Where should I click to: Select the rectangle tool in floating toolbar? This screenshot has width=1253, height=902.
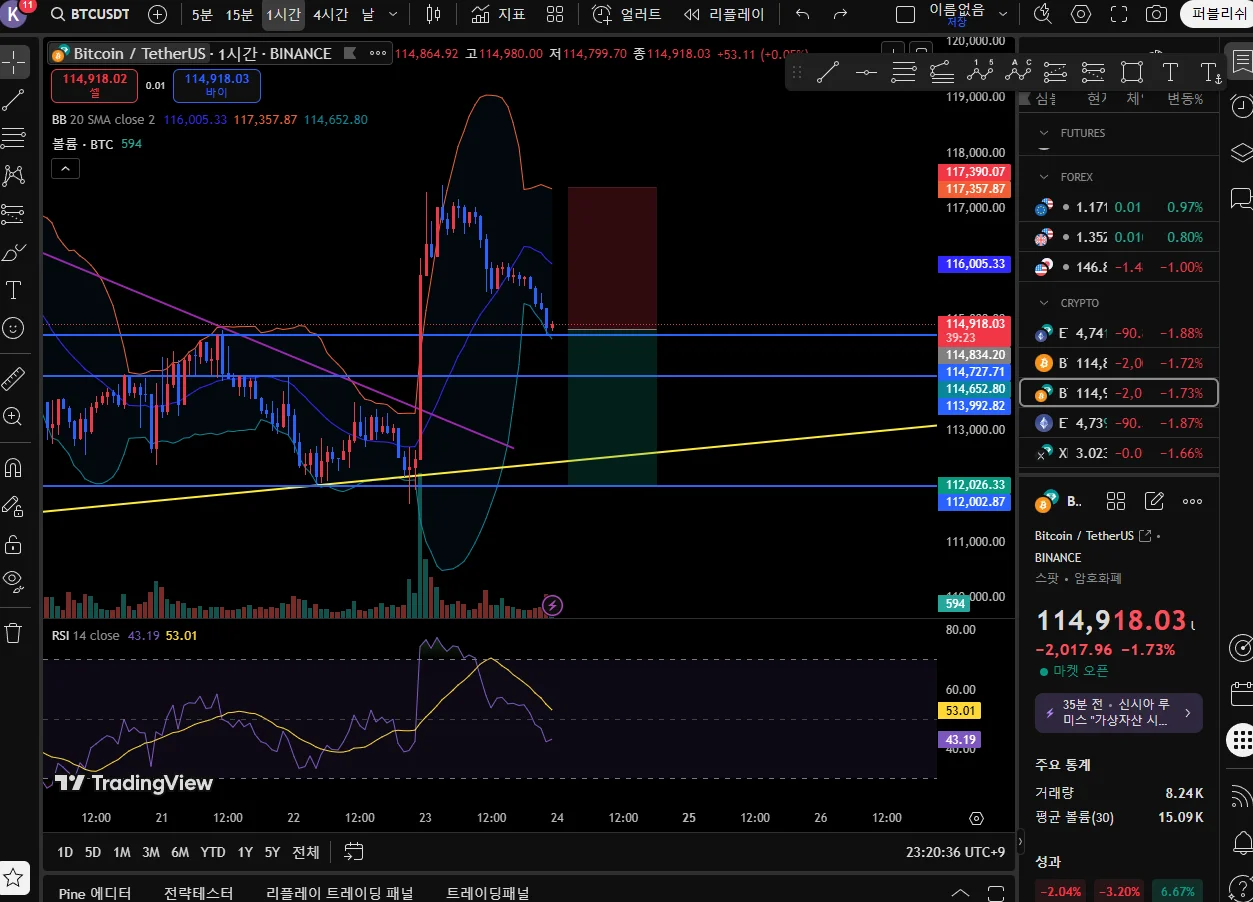[x=1132, y=72]
